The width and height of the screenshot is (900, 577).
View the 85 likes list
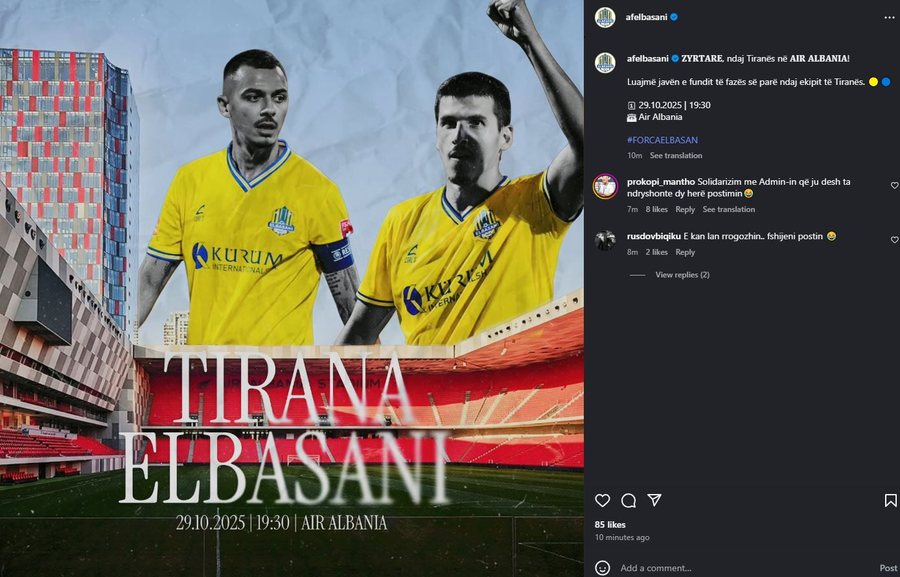pyautogui.click(x=610, y=525)
